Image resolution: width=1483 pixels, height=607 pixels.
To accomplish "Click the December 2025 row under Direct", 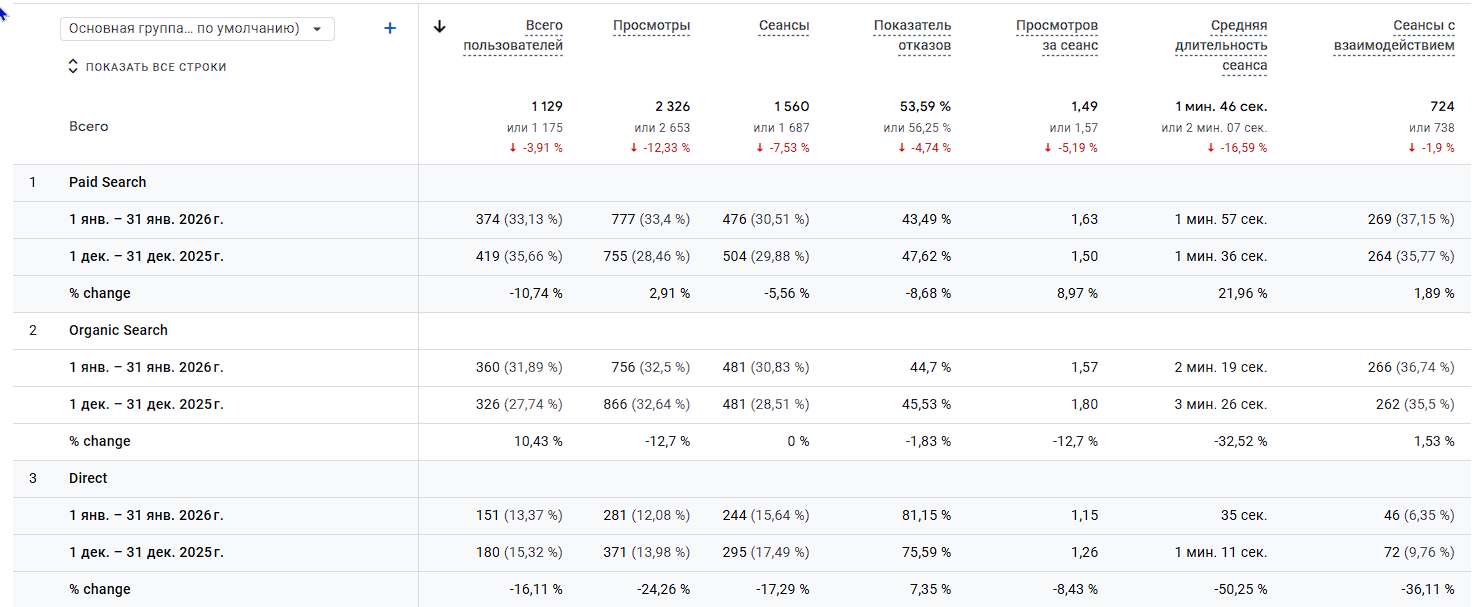I will [146, 552].
